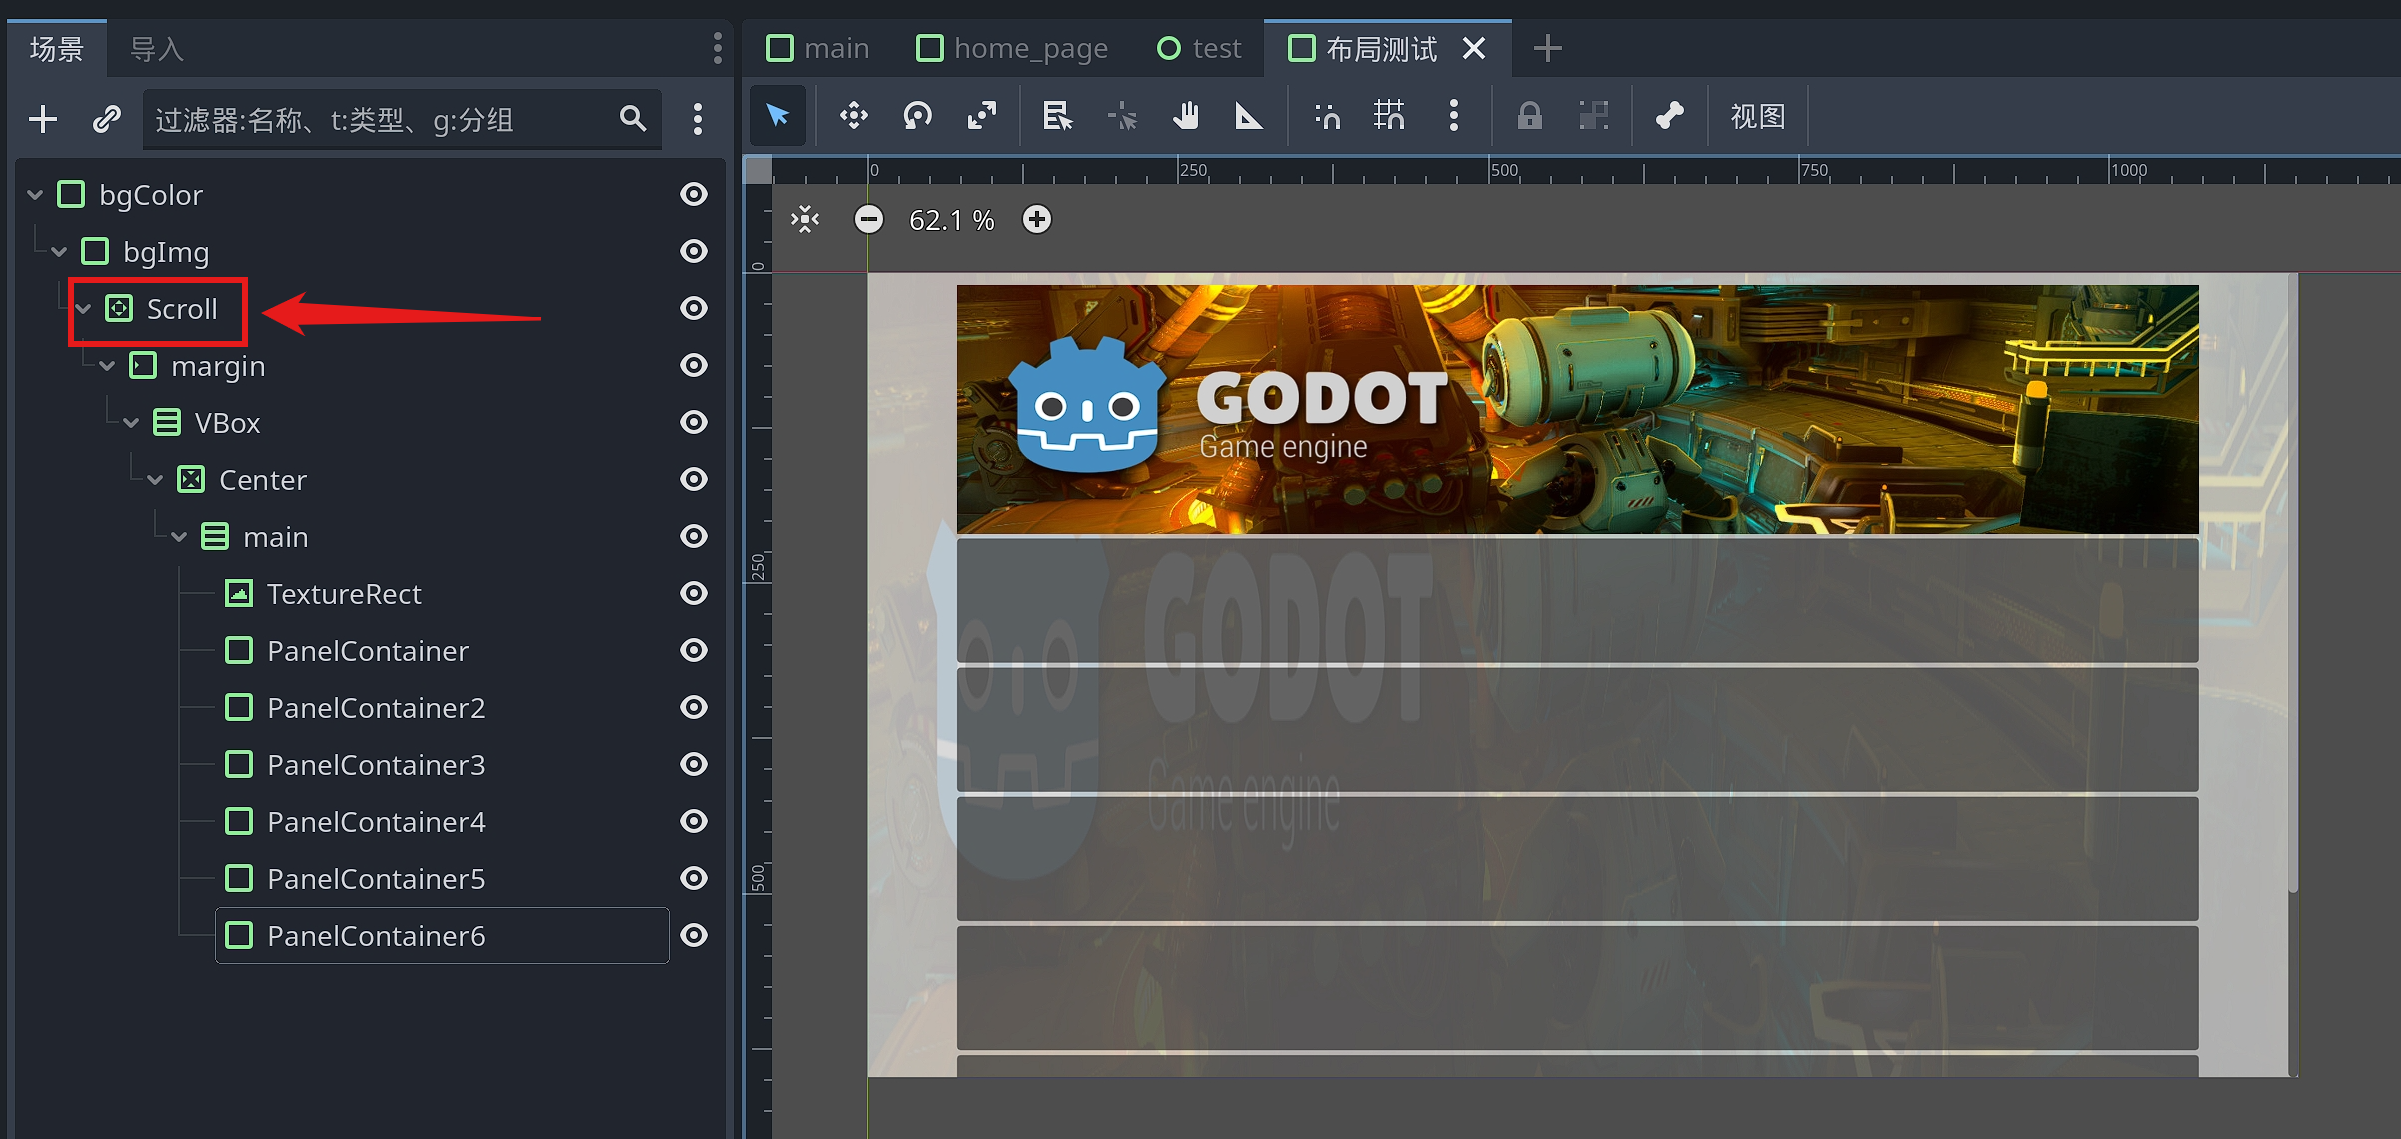Select the Move mode tool
The image size is (2401, 1139).
point(853,117)
